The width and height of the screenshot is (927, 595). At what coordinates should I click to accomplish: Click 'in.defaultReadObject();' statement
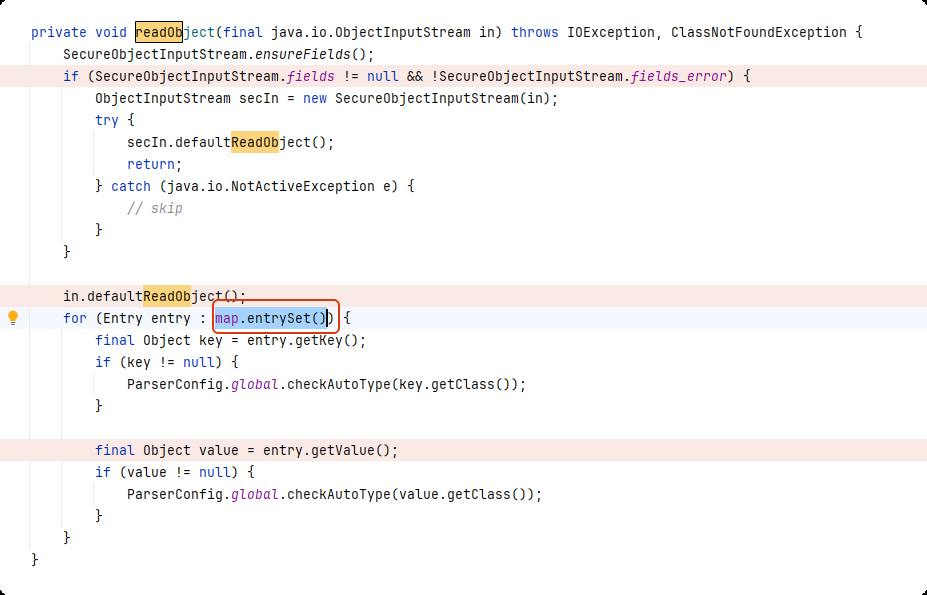click(x=154, y=296)
